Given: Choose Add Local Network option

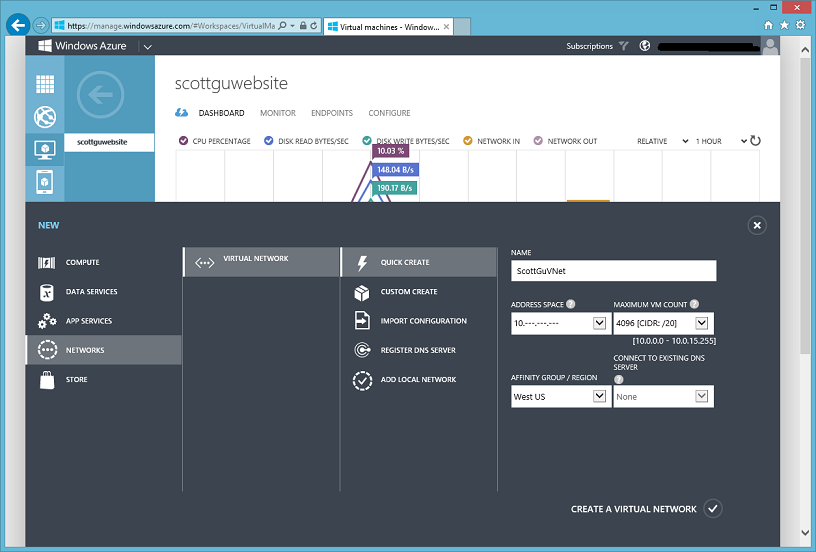Looking at the screenshot, I should click(x=419, y=379).
